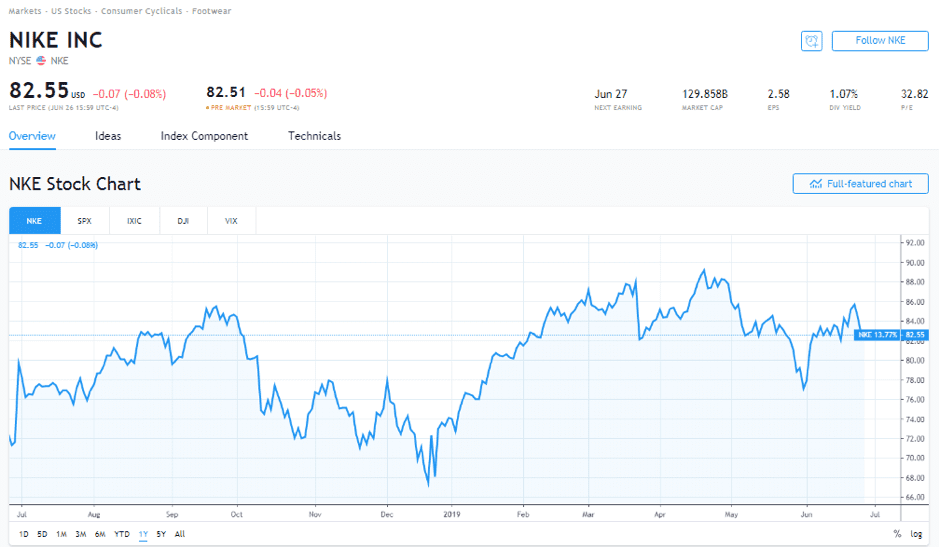This screenshot has height=547, width=939.
Task: Select the Overview tab
Action: pos(32,136)
